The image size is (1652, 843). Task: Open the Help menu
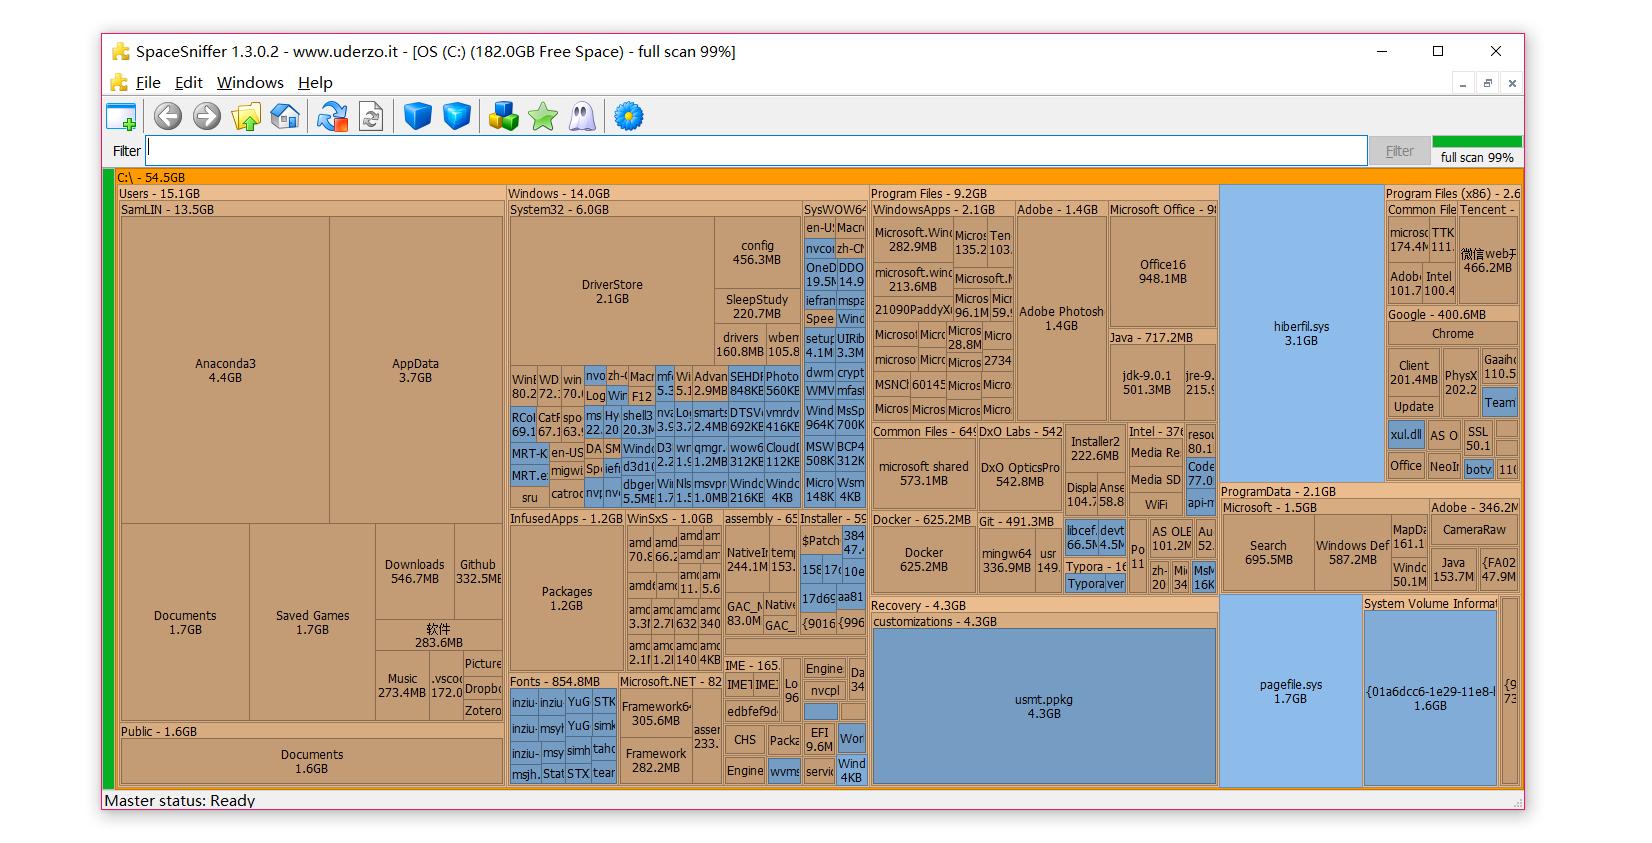(x=315, y=83)
